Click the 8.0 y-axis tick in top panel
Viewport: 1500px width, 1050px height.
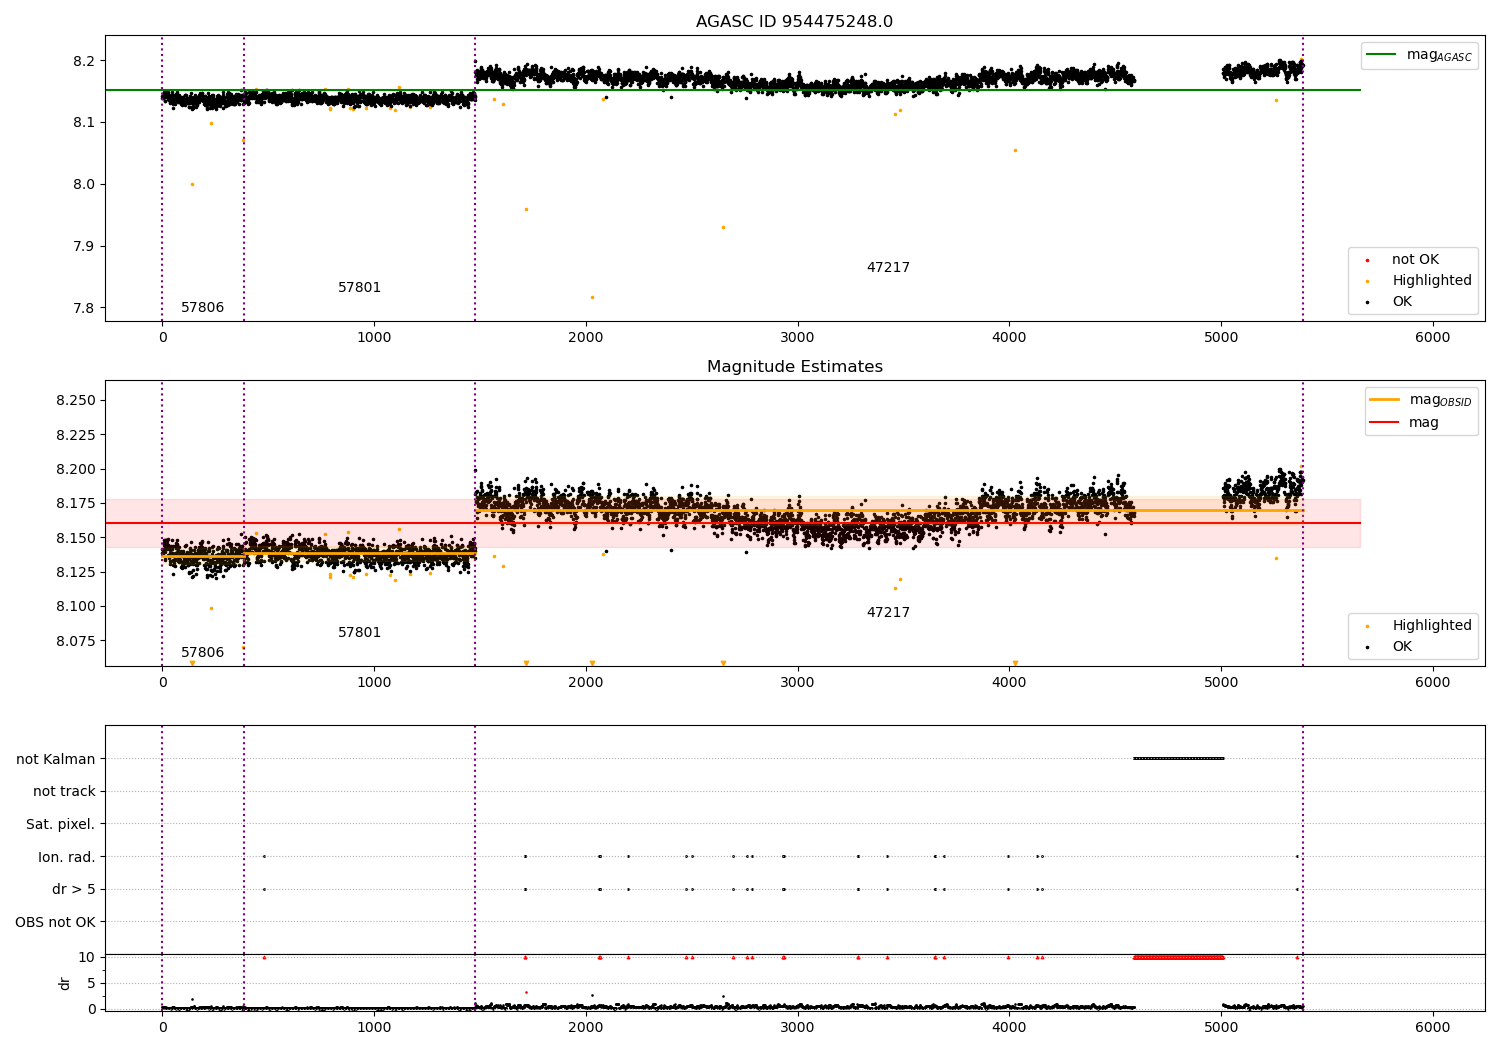(85, 185)
